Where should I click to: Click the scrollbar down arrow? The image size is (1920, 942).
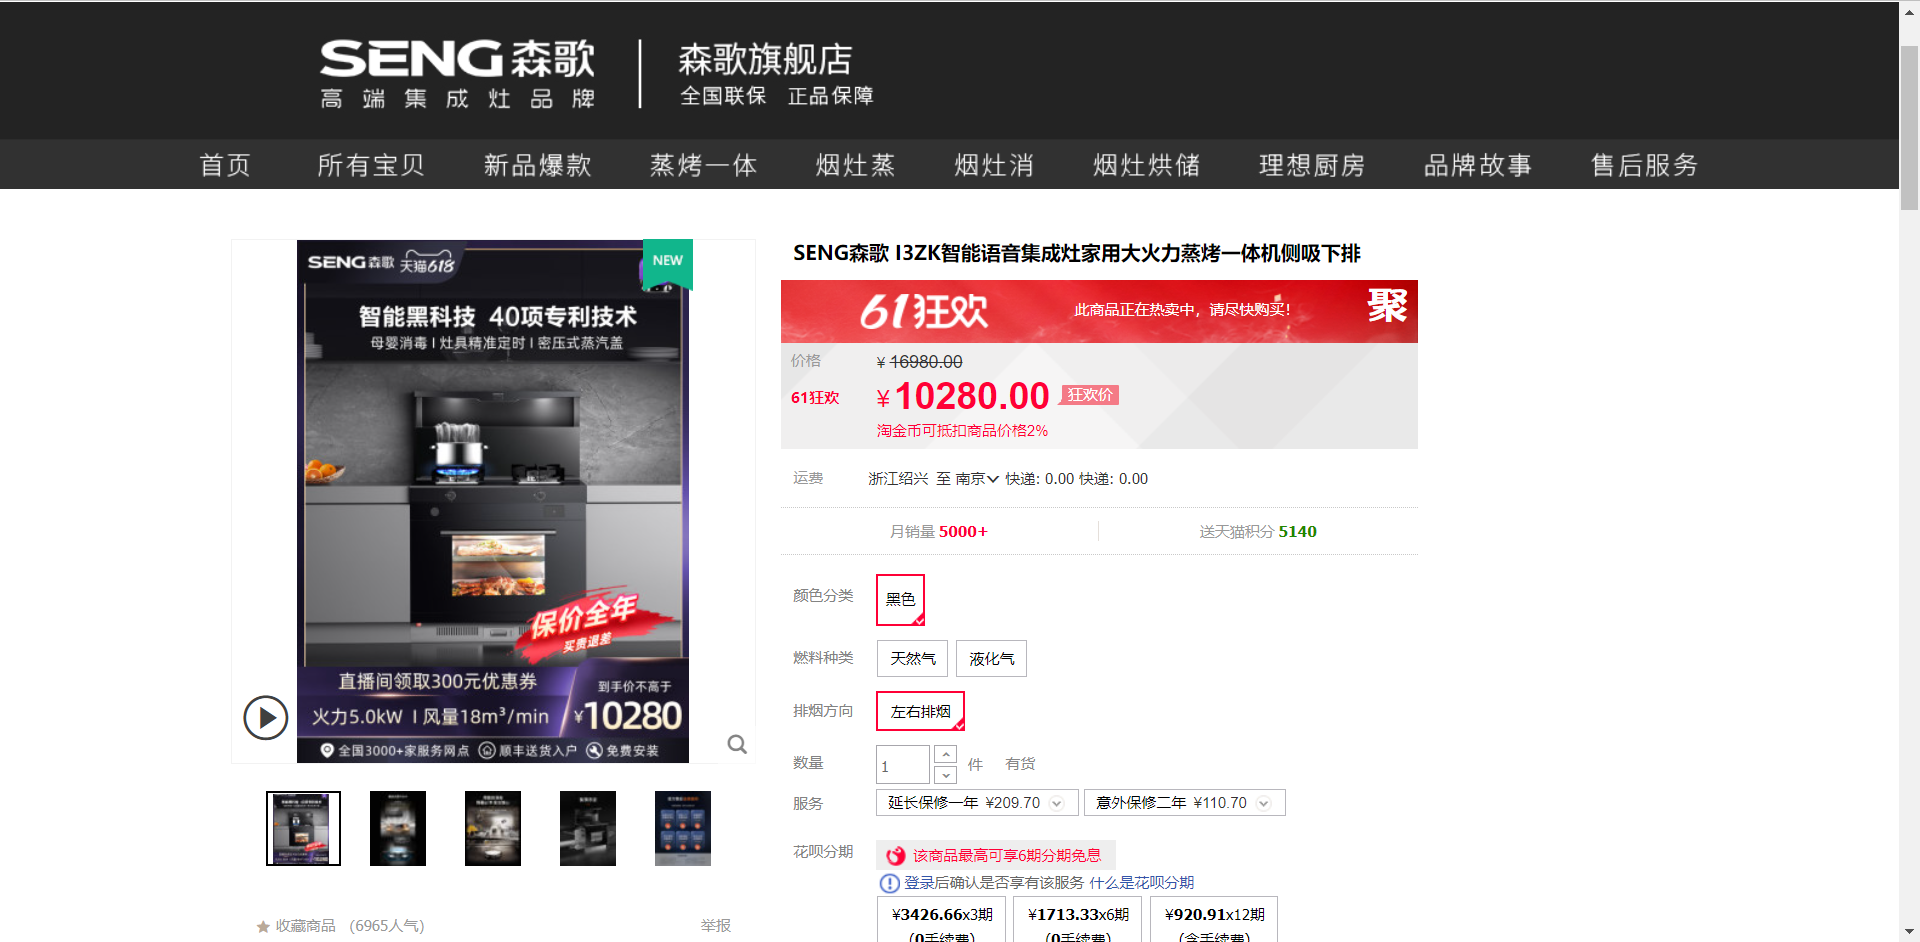tap(1909, 932)
